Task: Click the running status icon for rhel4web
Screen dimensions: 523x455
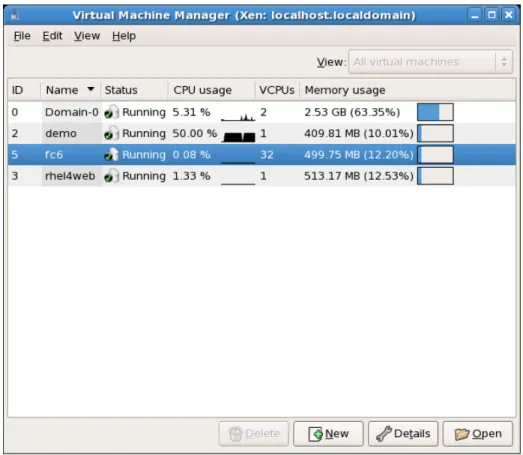Action: point(111,176)
